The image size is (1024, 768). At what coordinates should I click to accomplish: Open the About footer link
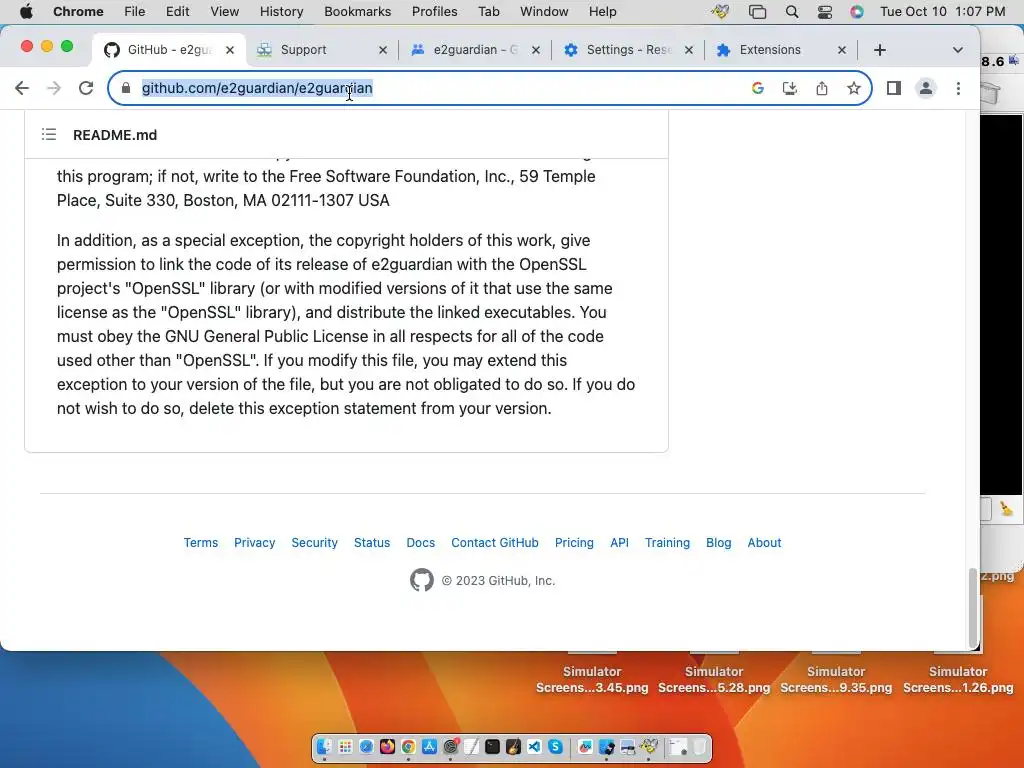[x=764, y=543]
